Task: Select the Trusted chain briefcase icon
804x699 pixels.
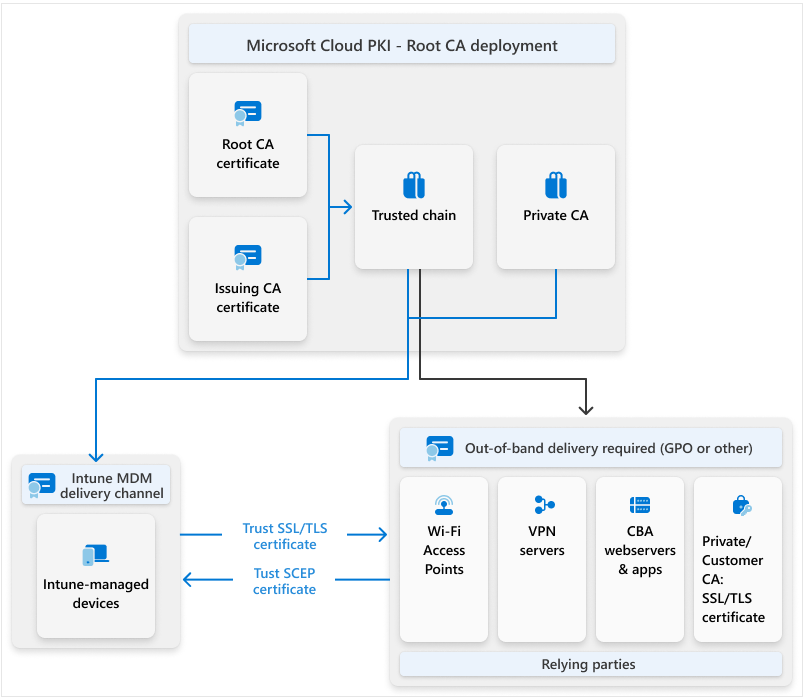Action: click(414, 184)
